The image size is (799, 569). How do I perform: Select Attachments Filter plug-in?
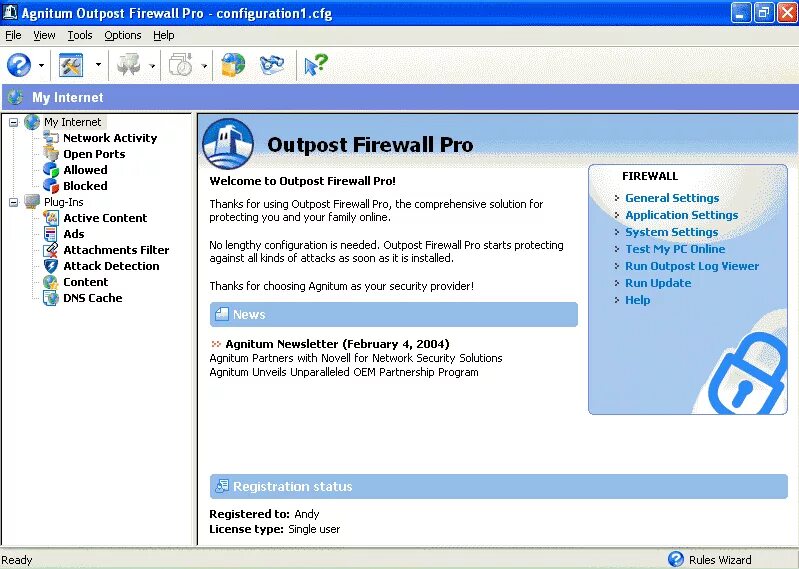pos(116,250)
